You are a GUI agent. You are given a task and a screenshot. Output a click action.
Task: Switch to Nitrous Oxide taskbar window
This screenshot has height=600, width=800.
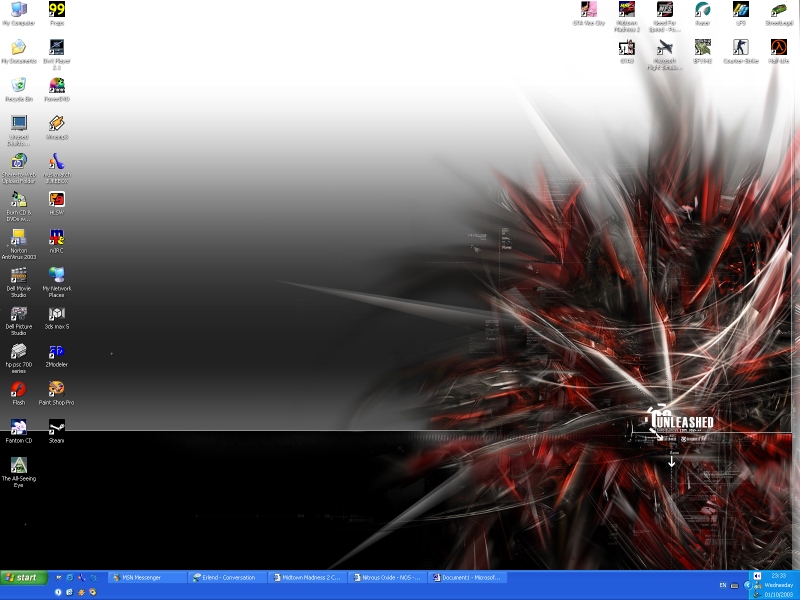pyautogui.click(x=388, y=578)
